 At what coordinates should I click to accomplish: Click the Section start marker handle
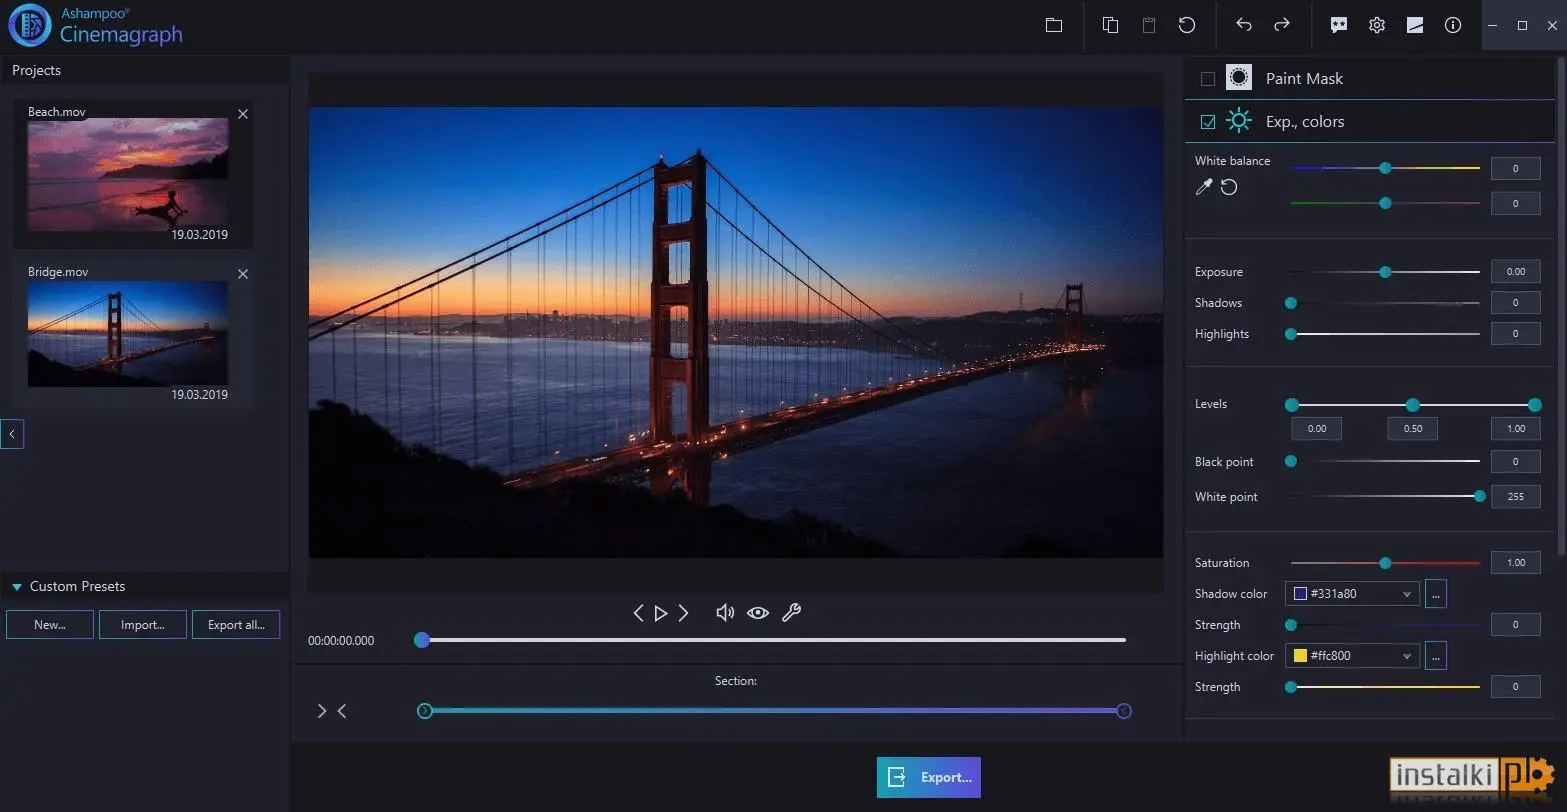coord(425,711)
